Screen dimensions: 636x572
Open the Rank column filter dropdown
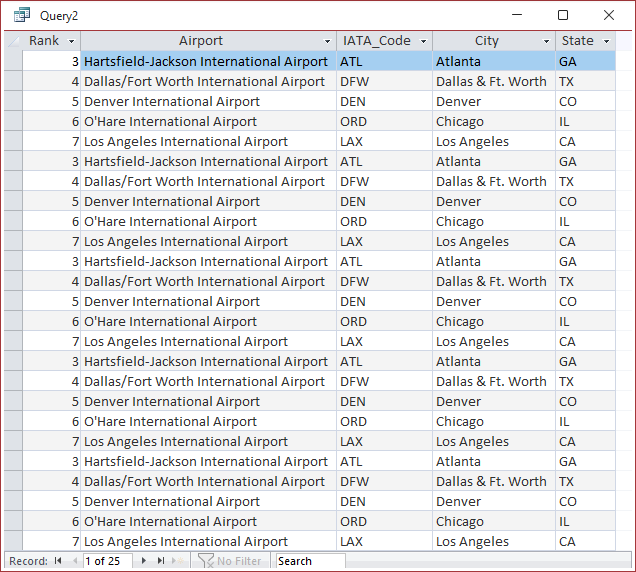coord(71,41)
